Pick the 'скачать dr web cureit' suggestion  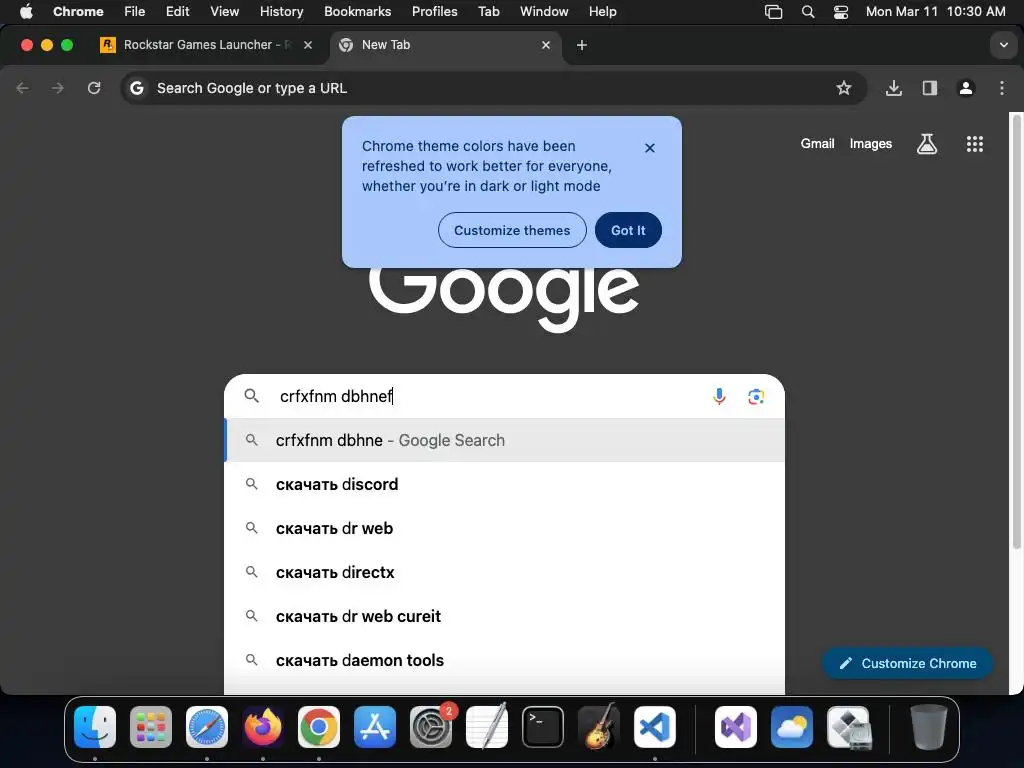click(x=504, y=616)
